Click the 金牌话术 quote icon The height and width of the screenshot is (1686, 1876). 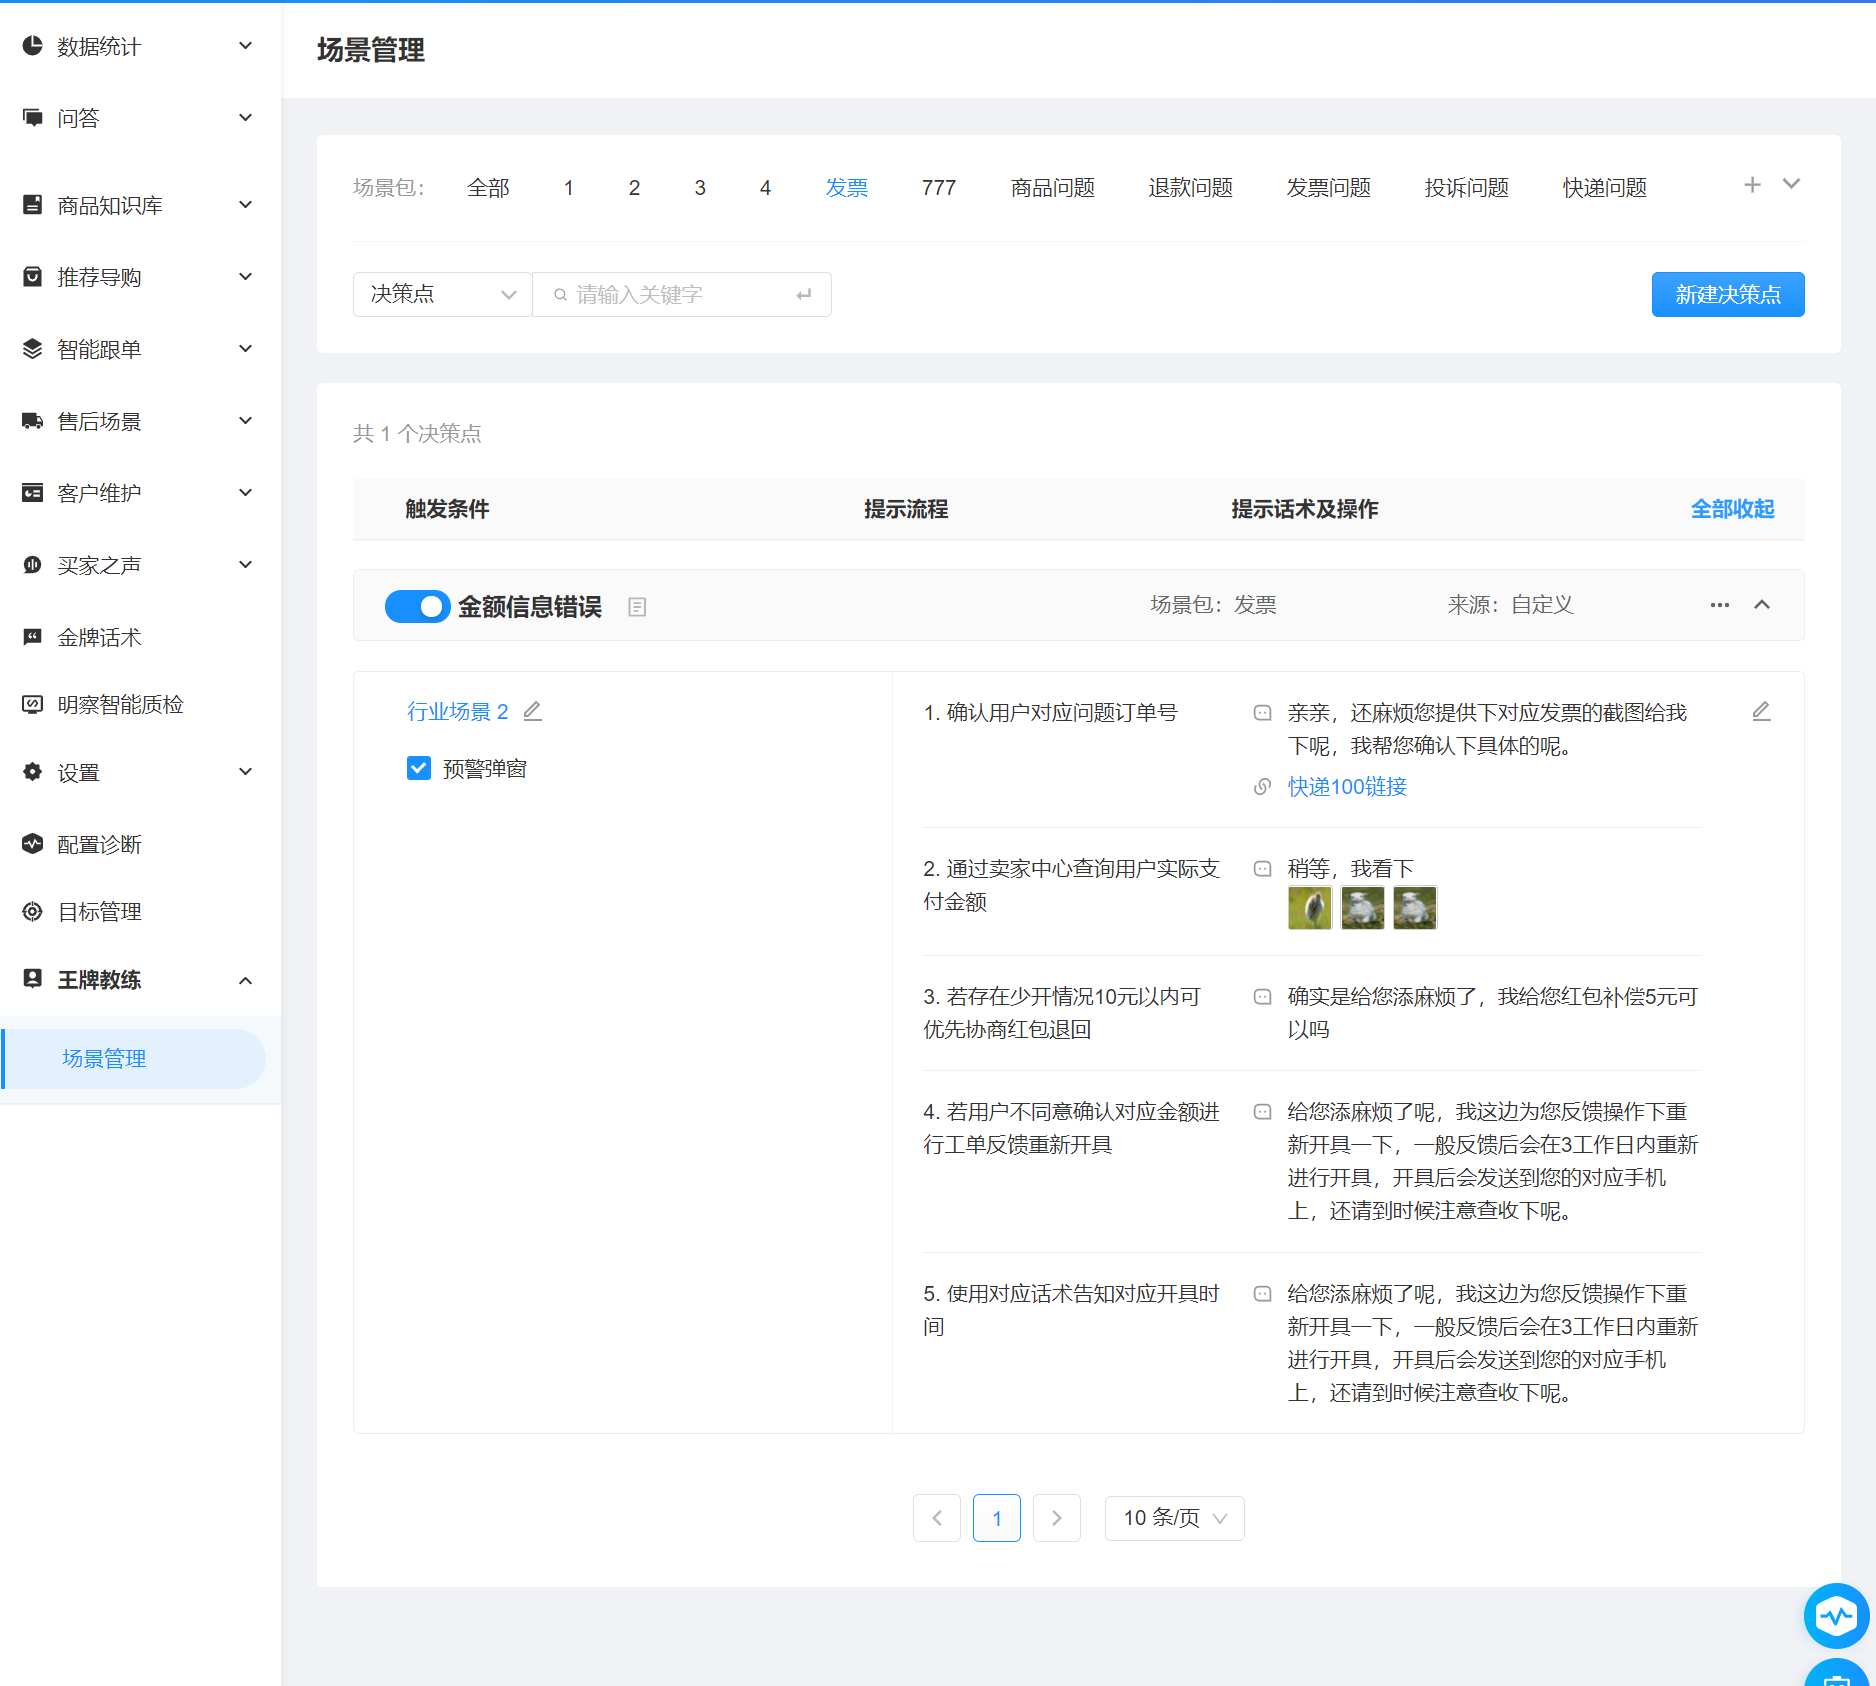click(33, 637)
